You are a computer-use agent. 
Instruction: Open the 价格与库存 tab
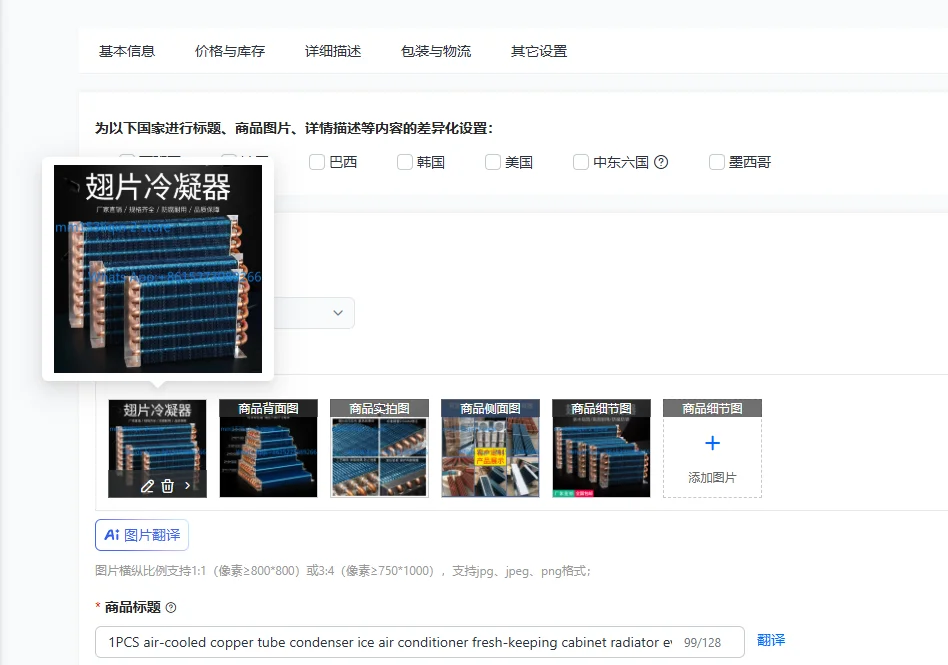[x=230, y=51]
